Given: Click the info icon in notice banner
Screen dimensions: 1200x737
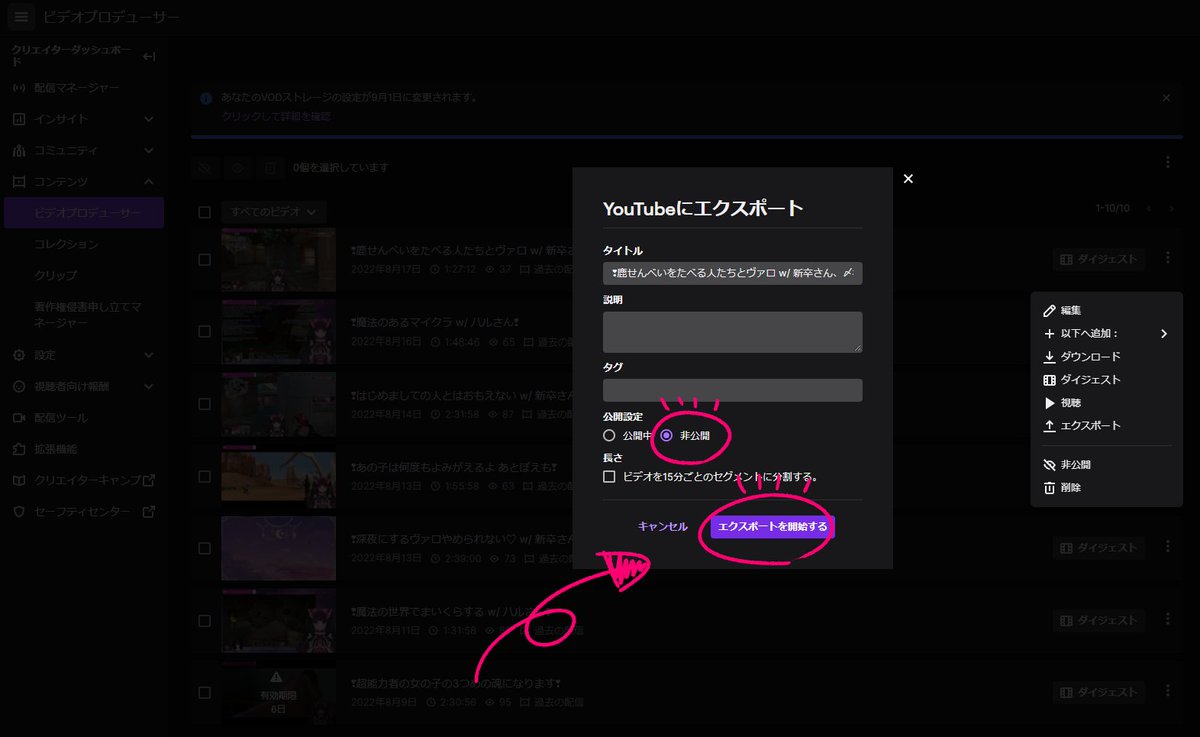Looking at the screenshot, I should [x=206, y=99].
